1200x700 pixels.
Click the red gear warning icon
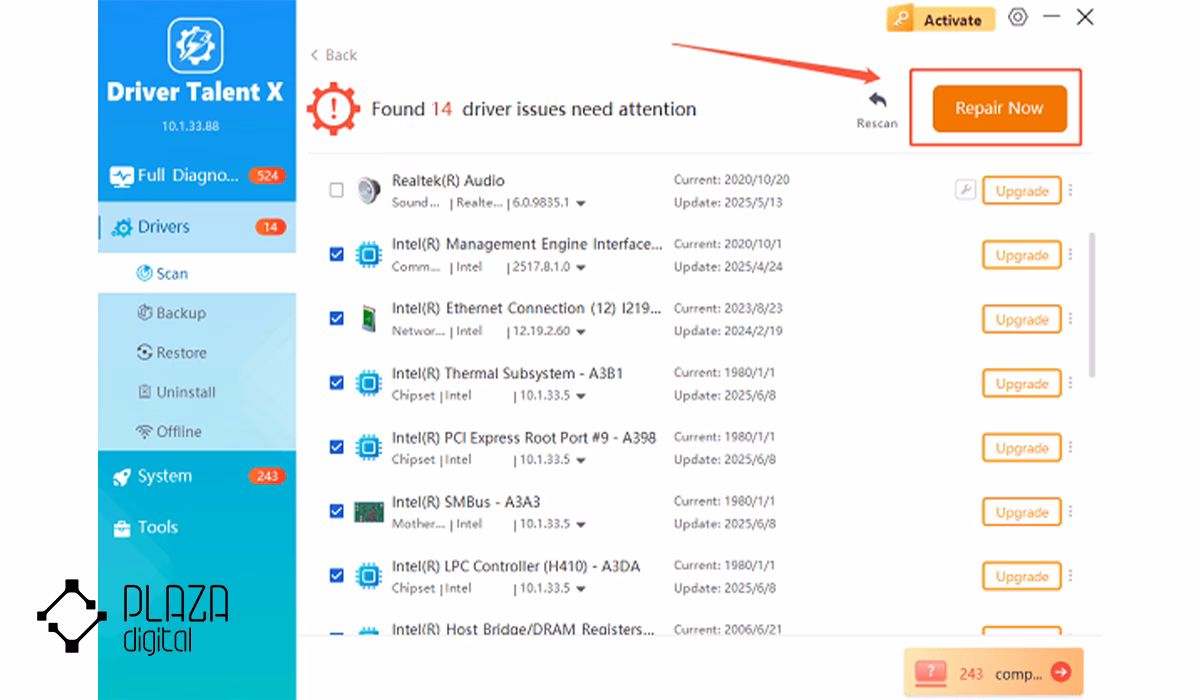pos(332,107)
